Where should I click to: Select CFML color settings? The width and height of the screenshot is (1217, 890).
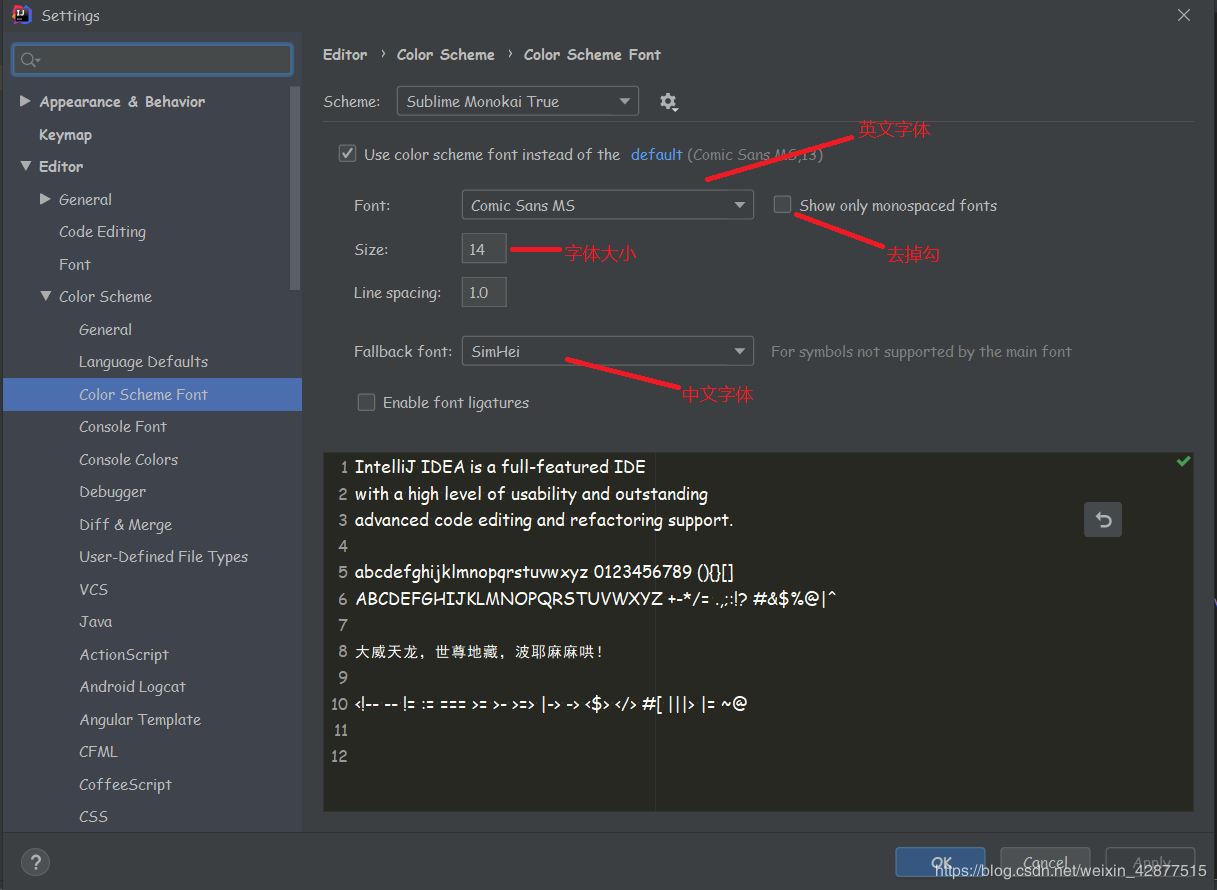[98, 751]
